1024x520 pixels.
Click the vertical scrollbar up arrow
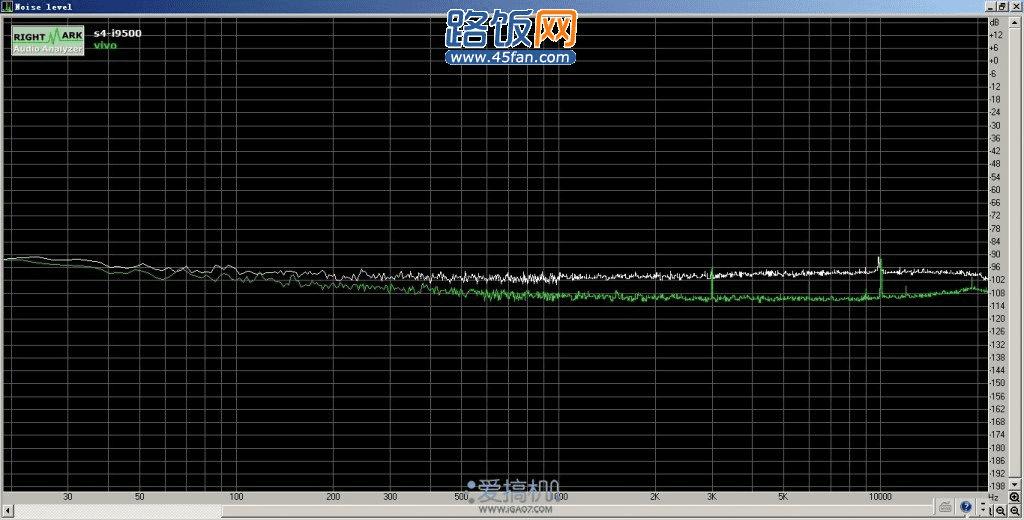pos(1014,24)
